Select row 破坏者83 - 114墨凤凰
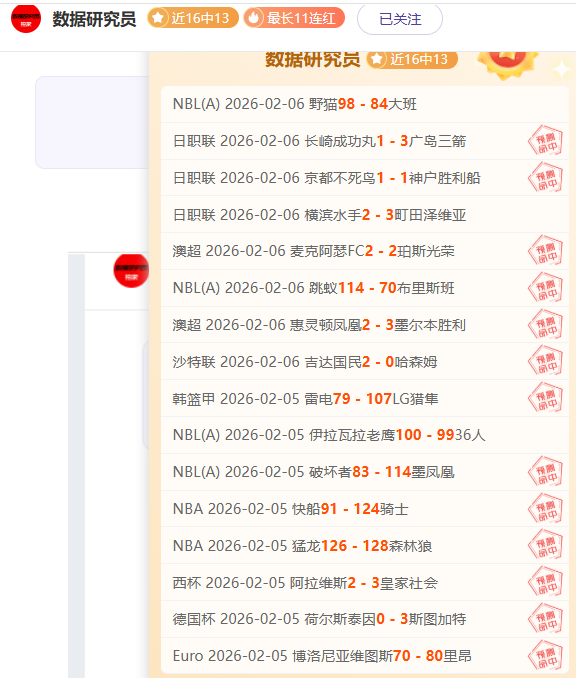576x678 pixels. tap(365, 472)
